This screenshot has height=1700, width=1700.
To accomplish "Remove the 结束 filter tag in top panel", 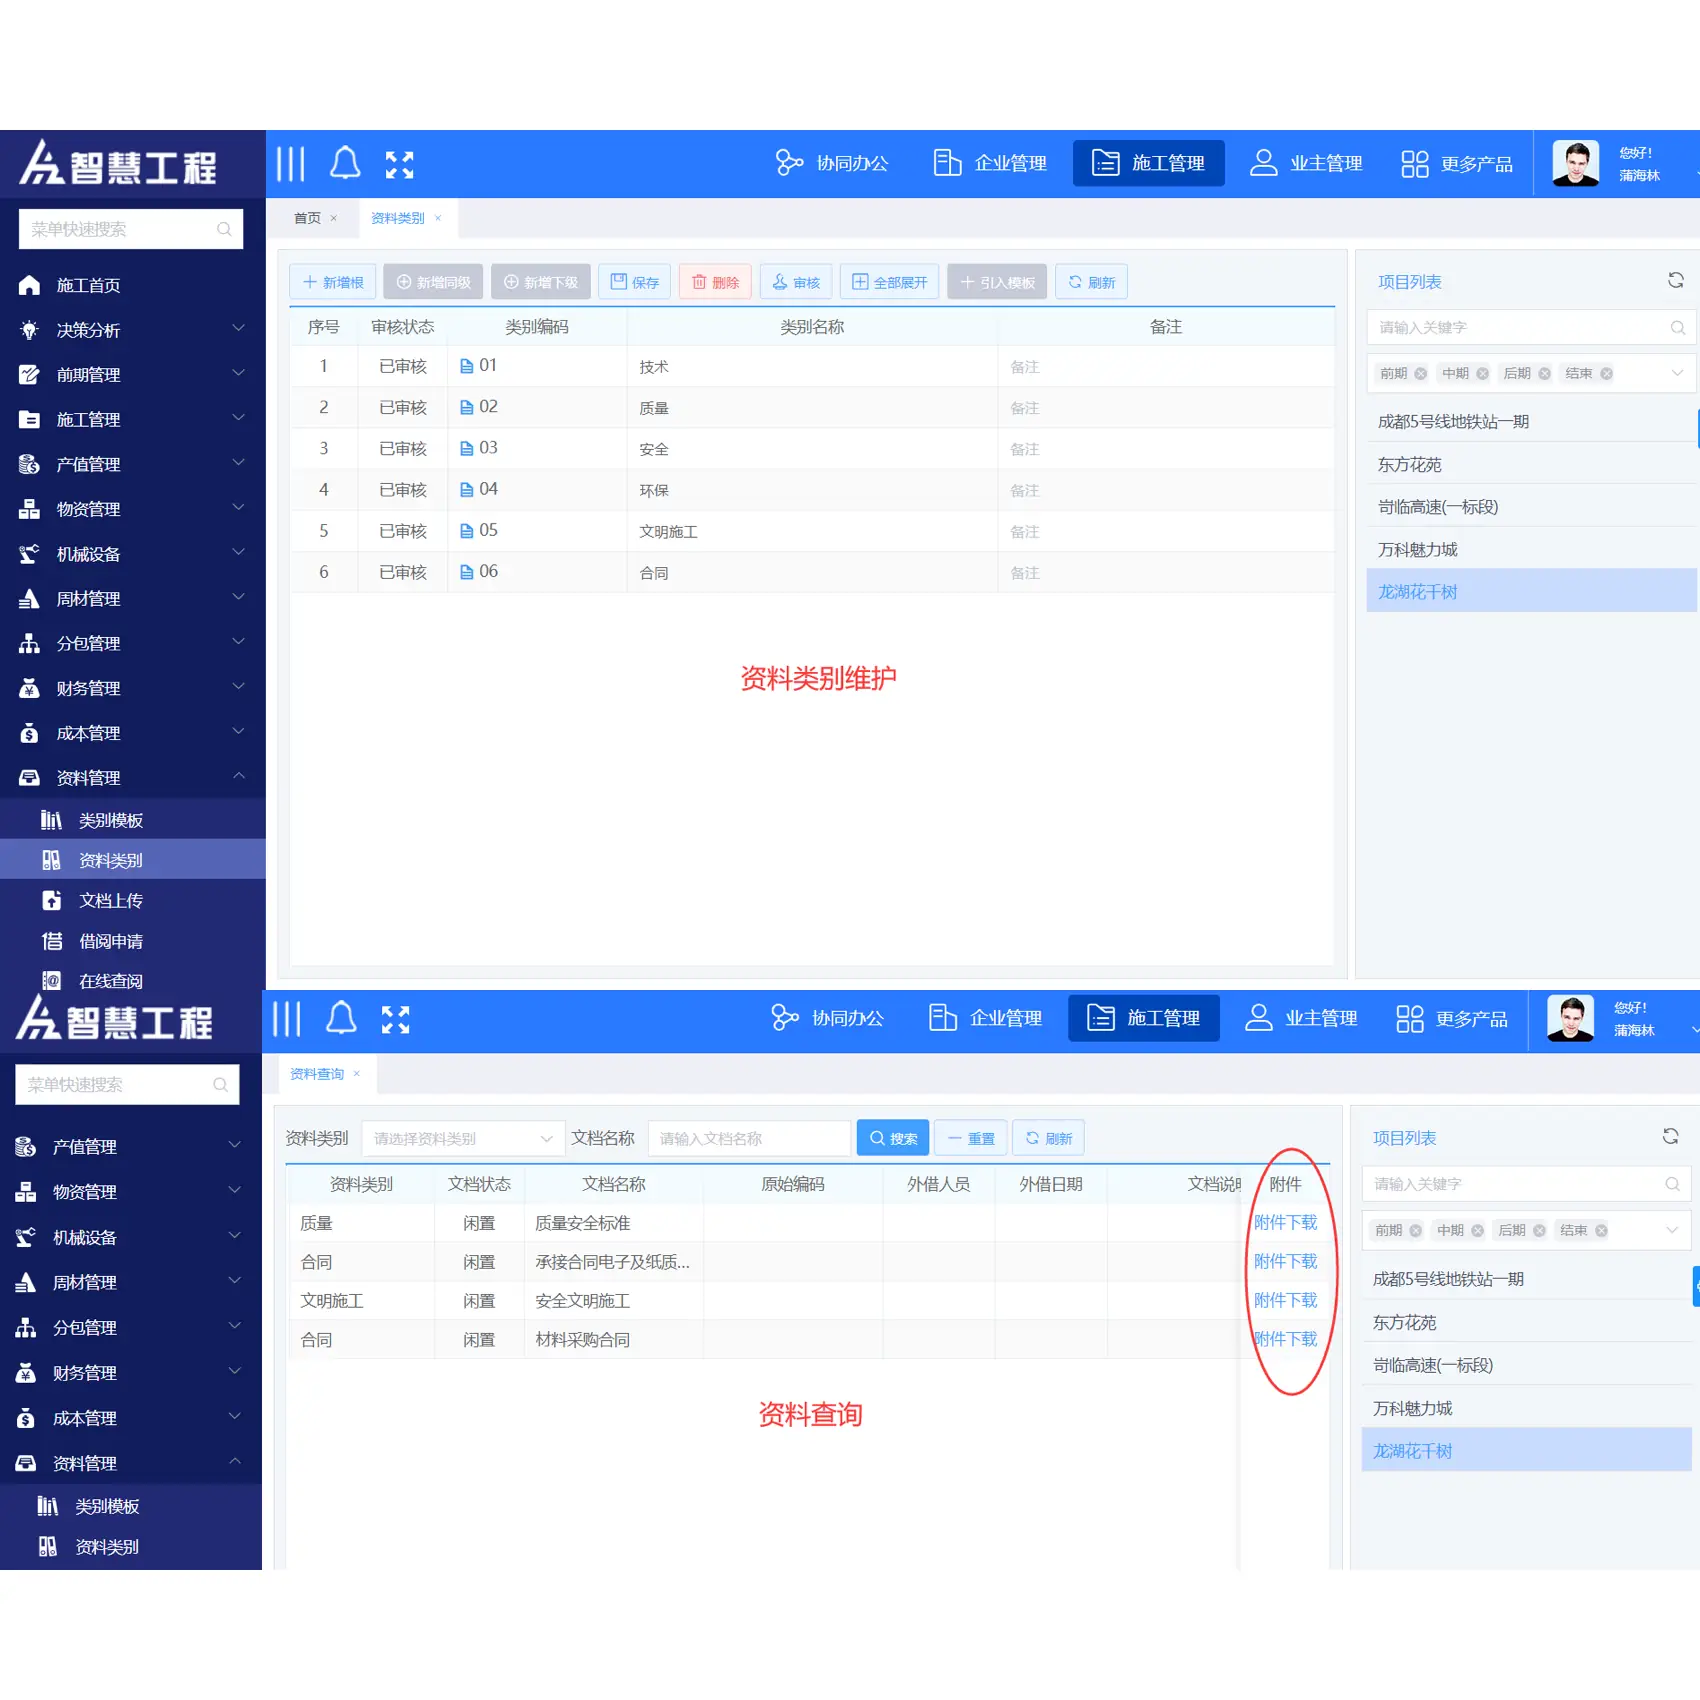I will [x=1606, y=374].
